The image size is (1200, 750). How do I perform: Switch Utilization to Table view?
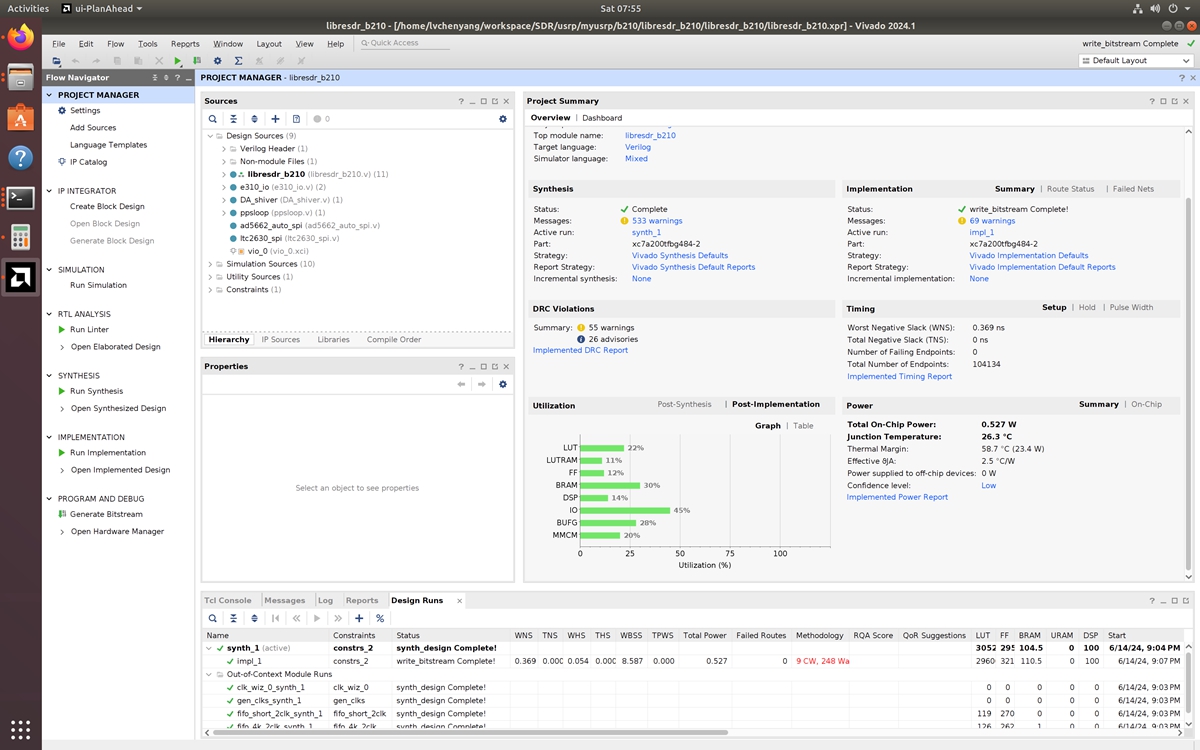click(x=803, y=426)
